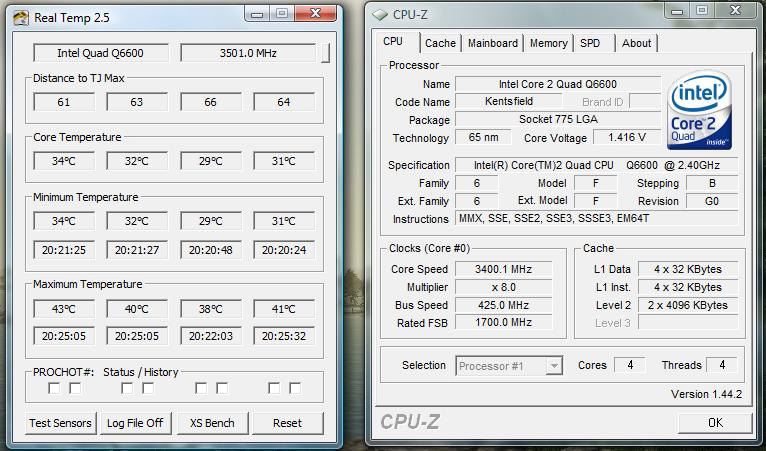Image resolution: width=766 pixels, height=451 pixels.
Task: Click the minimum temperature time 20:20:48
Action: pos(211,250)
